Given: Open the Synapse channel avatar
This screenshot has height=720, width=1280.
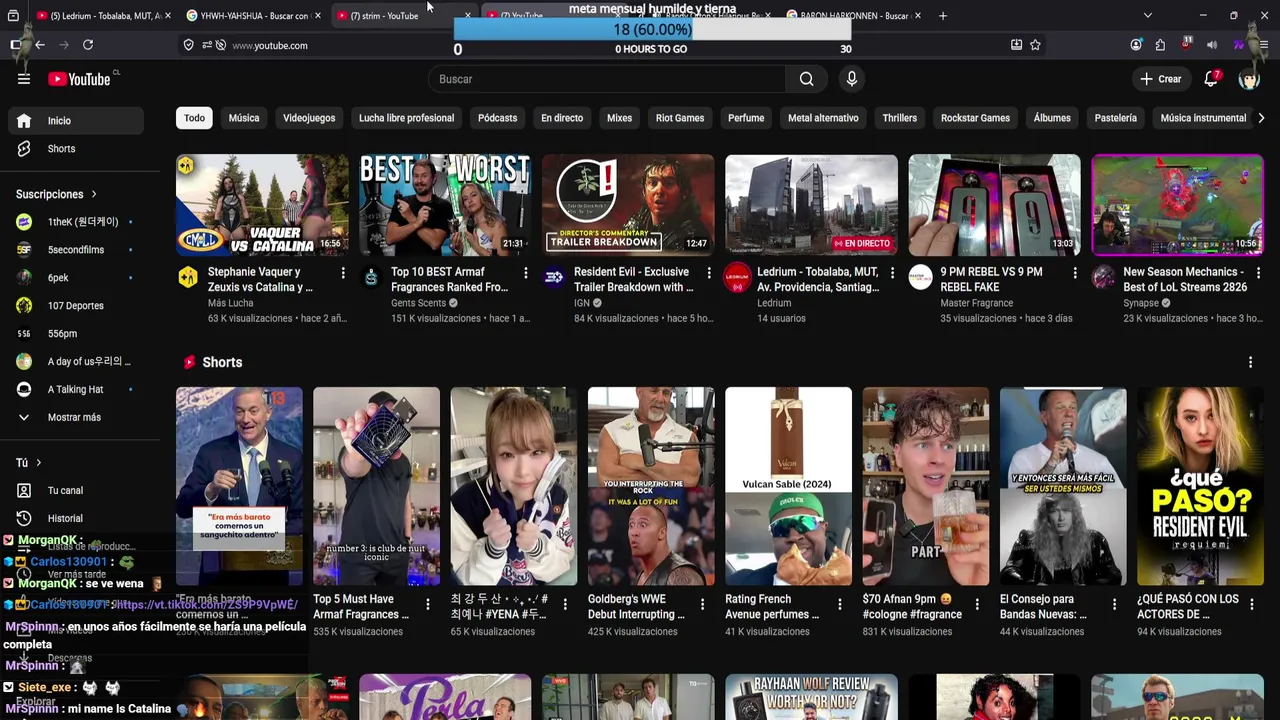Looking at the screenshot, I should point(1103,277).
